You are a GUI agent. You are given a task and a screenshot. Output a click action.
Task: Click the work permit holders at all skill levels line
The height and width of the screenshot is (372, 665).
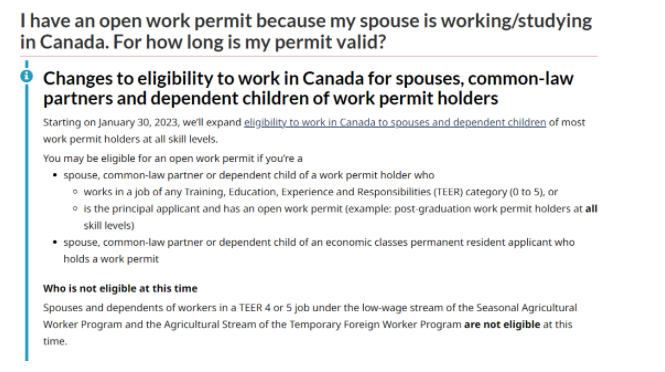click(x=130, y=139)
